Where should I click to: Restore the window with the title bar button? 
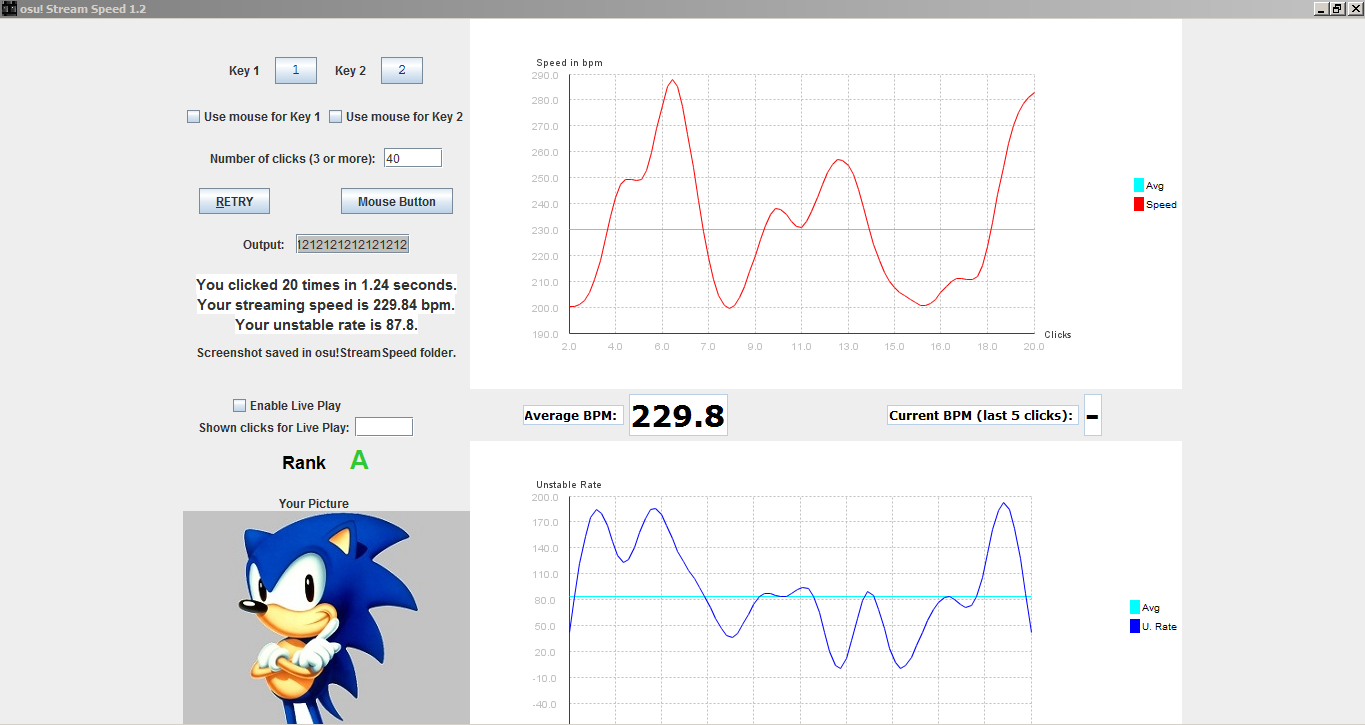click(1337, 8)
